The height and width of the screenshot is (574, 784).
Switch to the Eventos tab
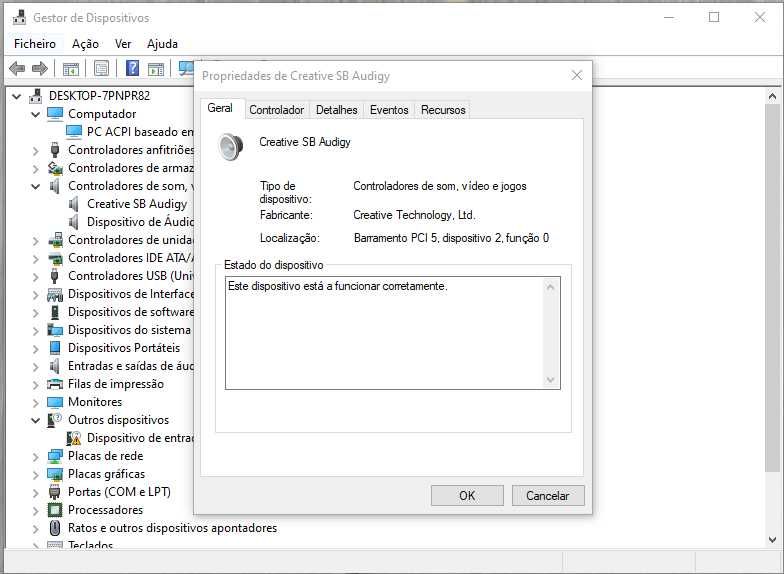point(389,110)
